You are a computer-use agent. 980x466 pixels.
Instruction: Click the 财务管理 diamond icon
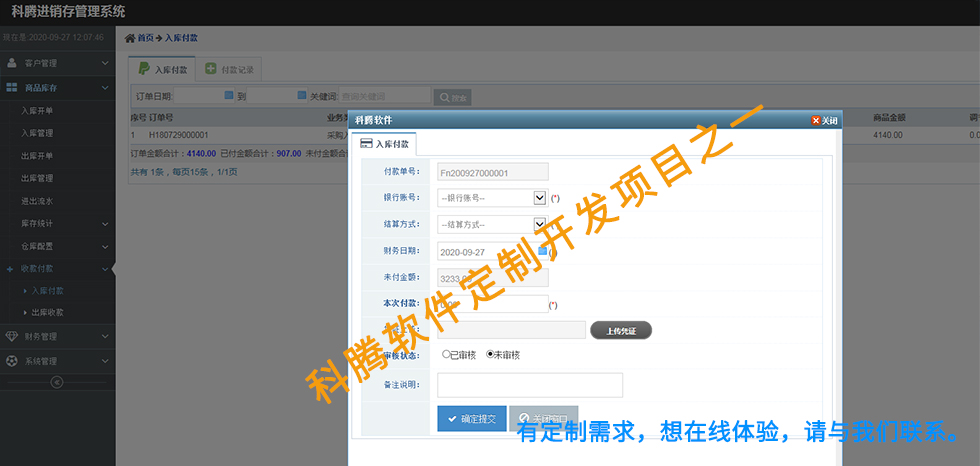11,336
